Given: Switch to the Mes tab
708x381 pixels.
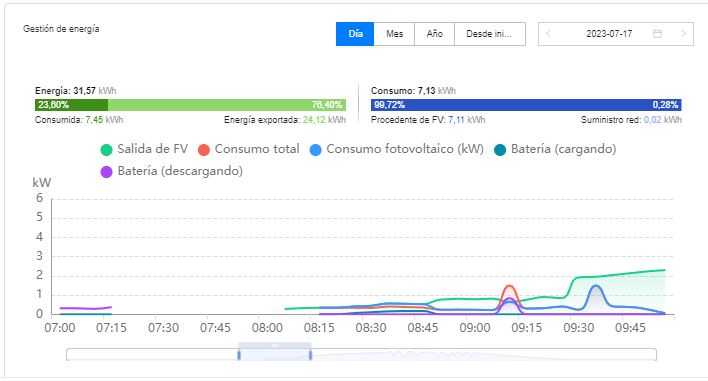Looking at the screenshot, I should 394,34.
